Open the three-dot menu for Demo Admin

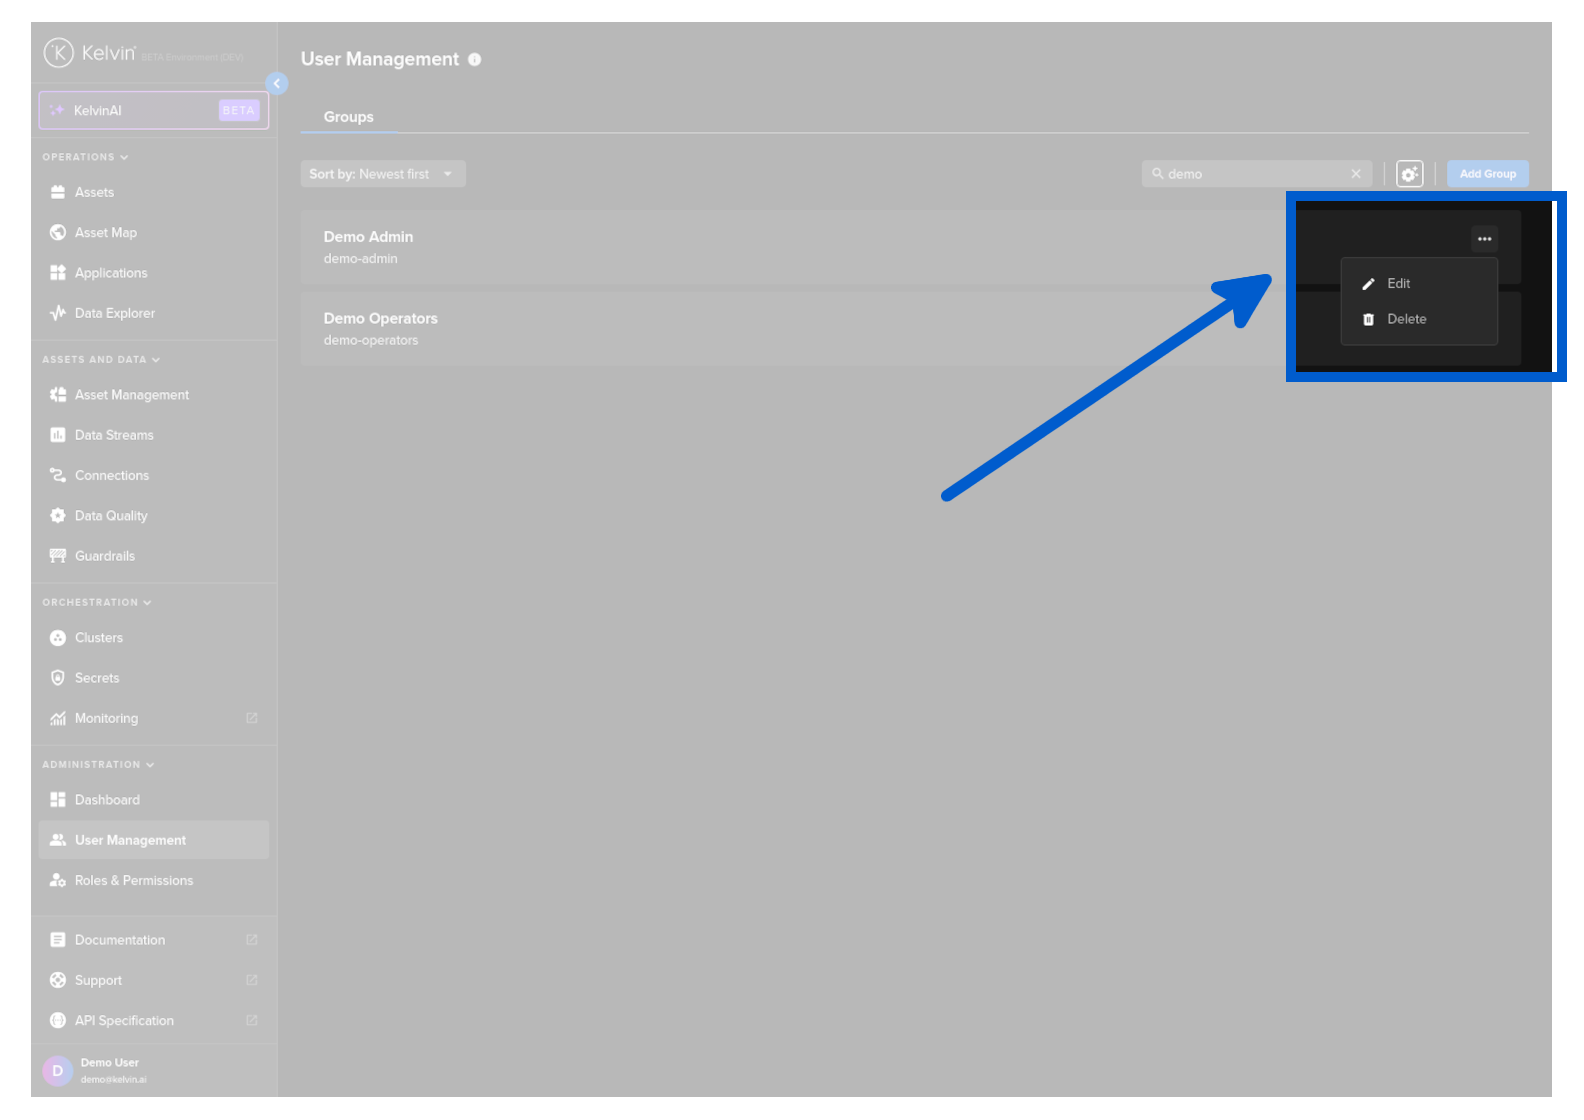click(1484, 239)
